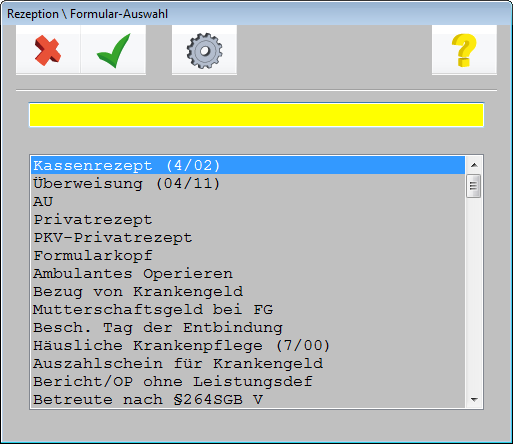This screenshot has height=444, width=513.
Task: Select Kassenrezept (4/02) in list
Action: [x=248, y=166]
